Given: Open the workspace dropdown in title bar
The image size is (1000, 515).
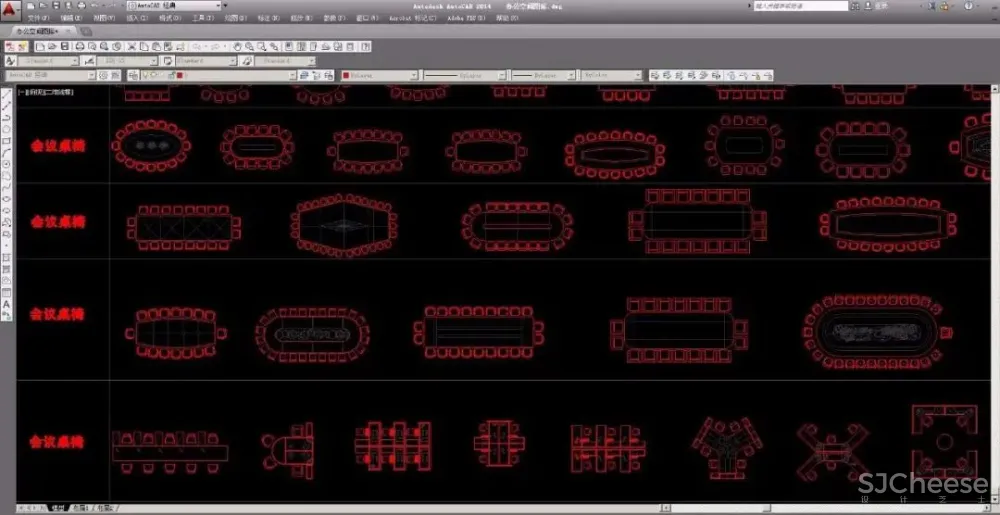Looking at the screenshot, I should [175, 6].
